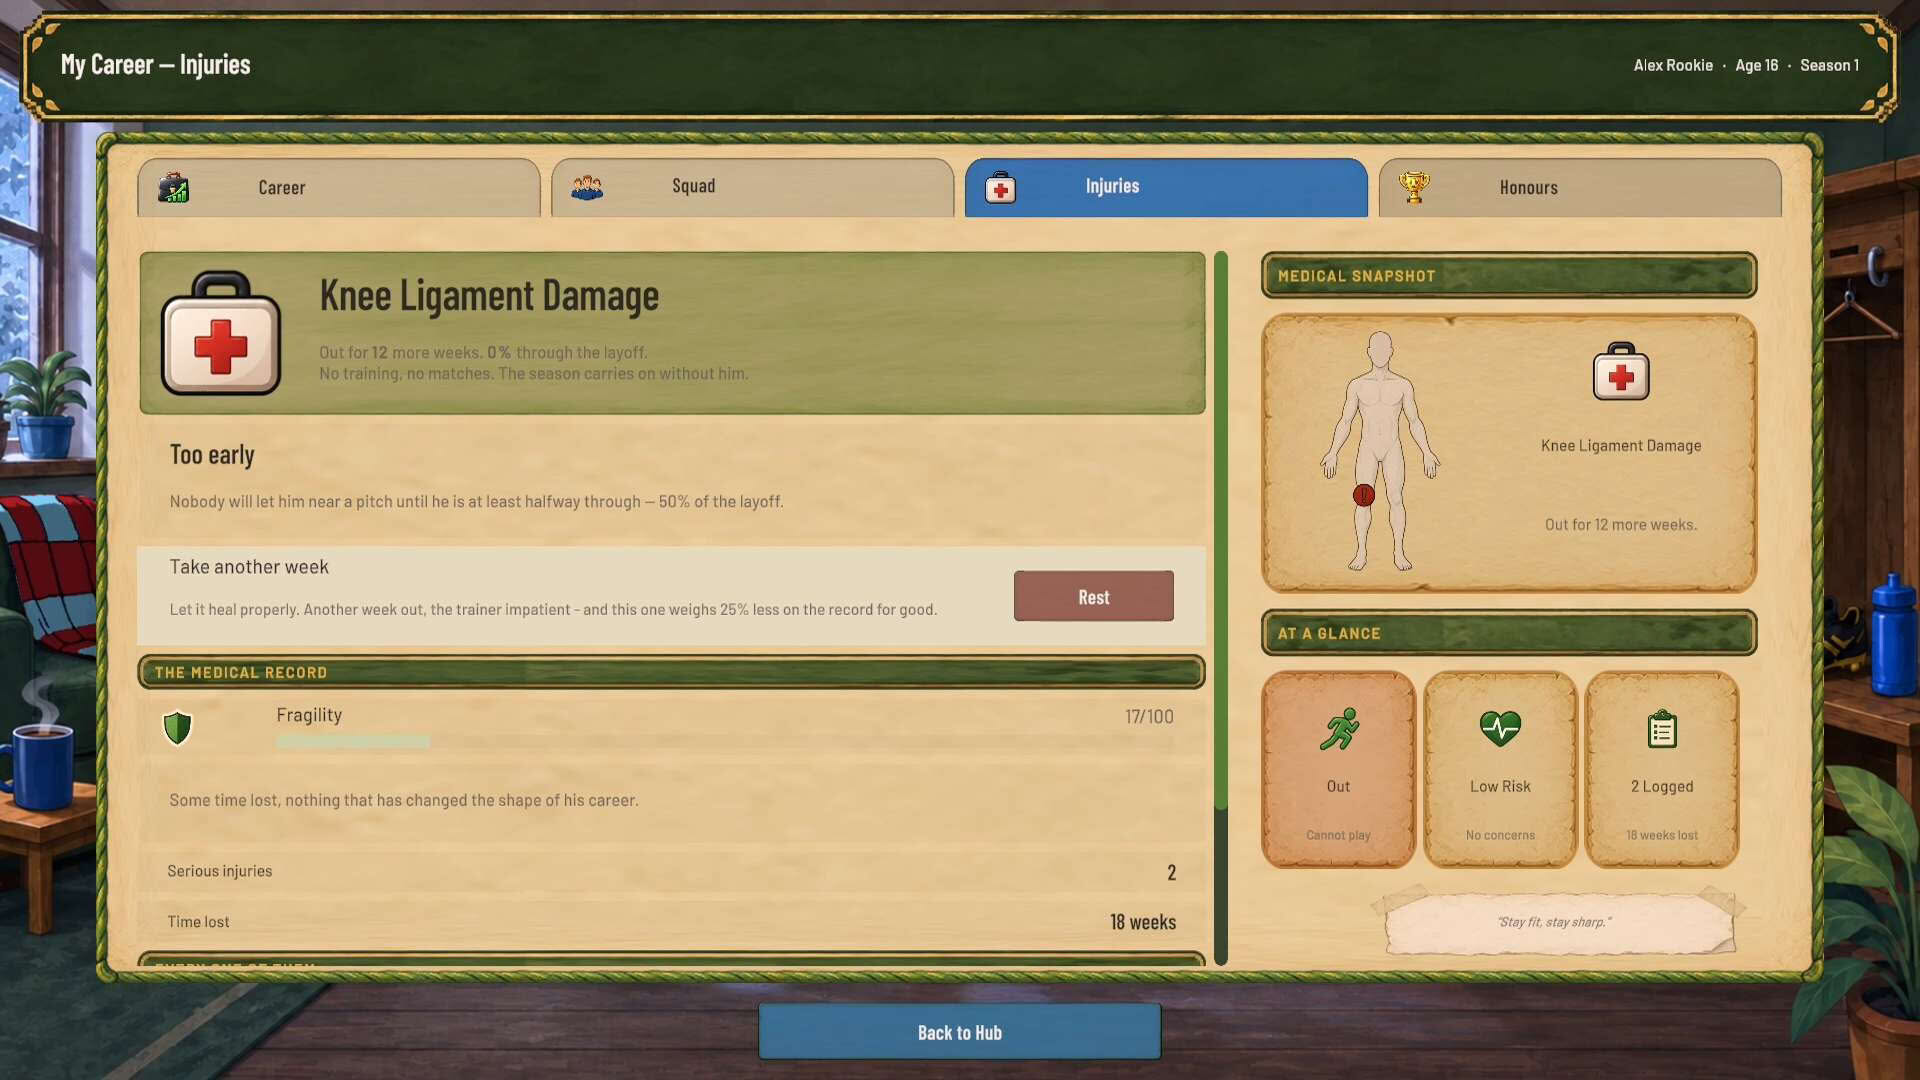
Task: Click the 'Serious injuries' row label
Action: click(220, 871)
